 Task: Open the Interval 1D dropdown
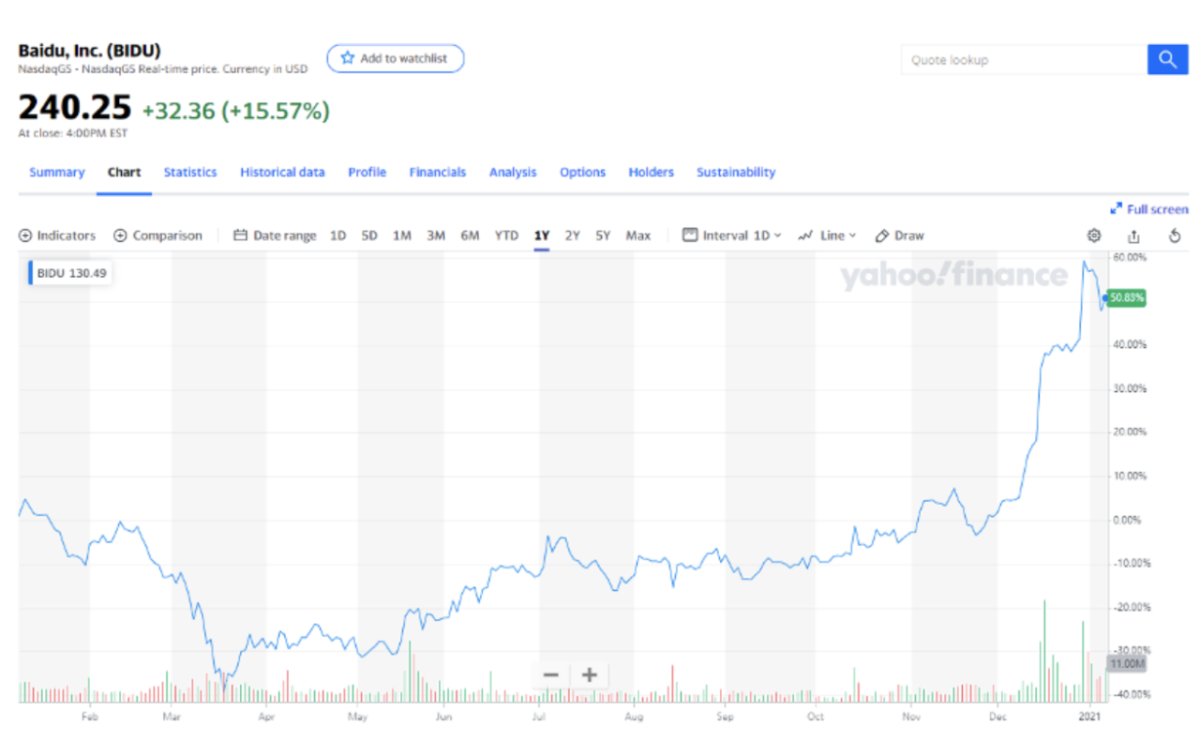coord(732,236)
